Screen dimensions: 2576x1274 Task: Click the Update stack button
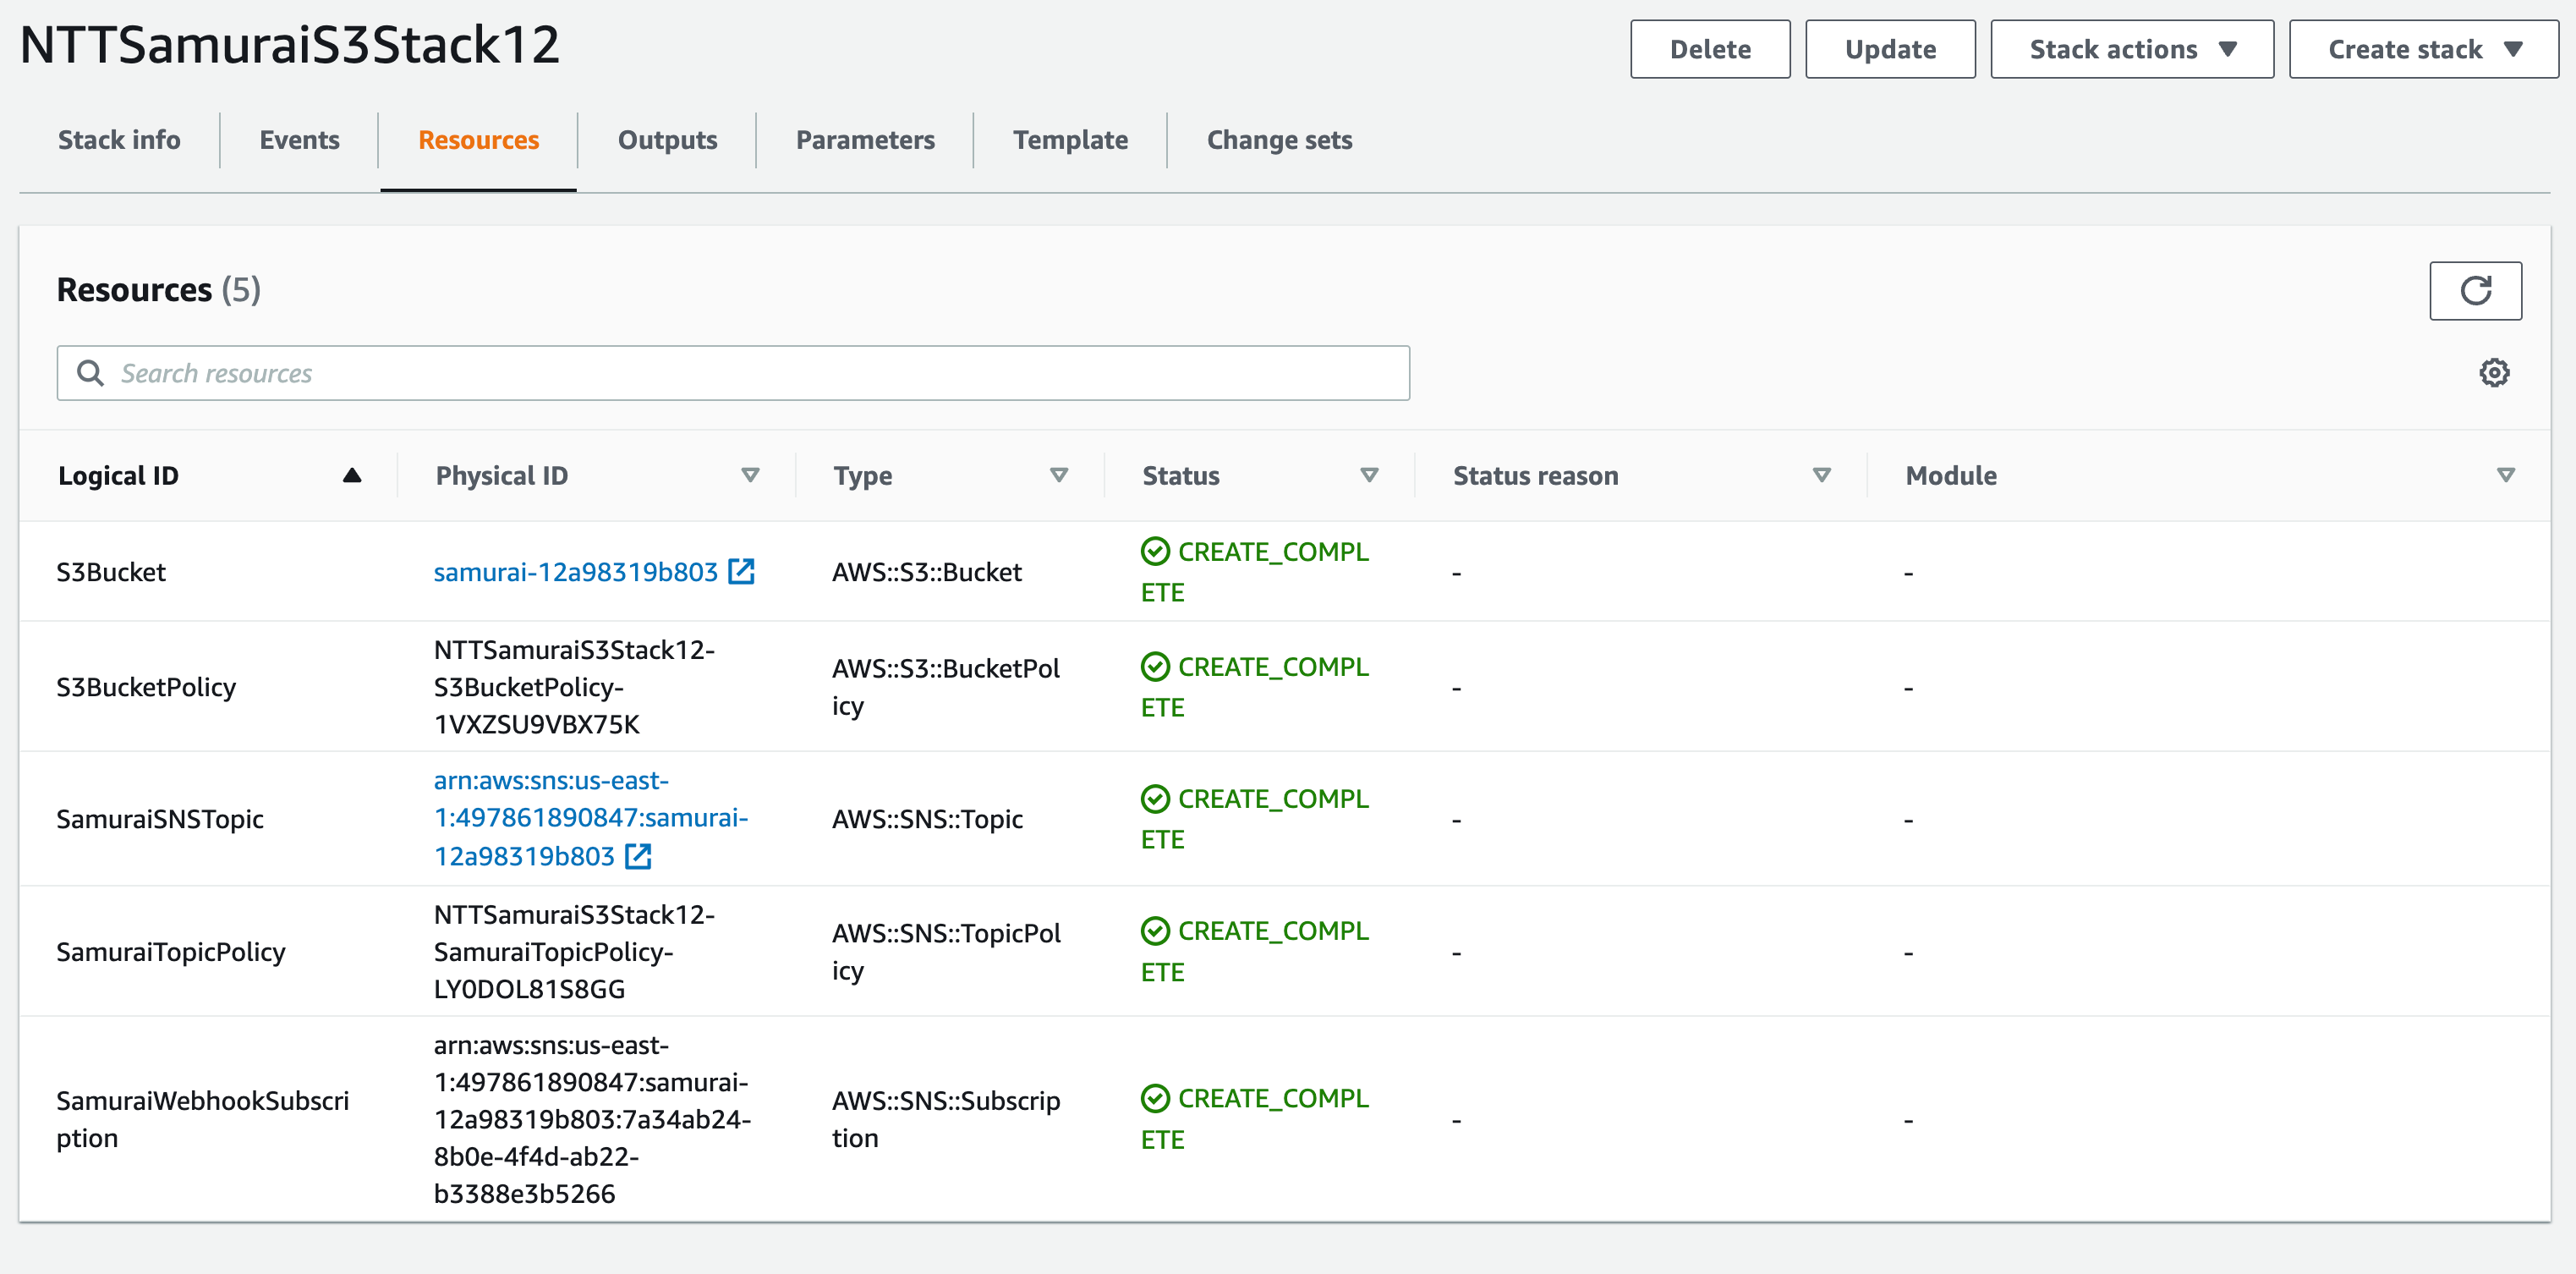point(1890,49)
